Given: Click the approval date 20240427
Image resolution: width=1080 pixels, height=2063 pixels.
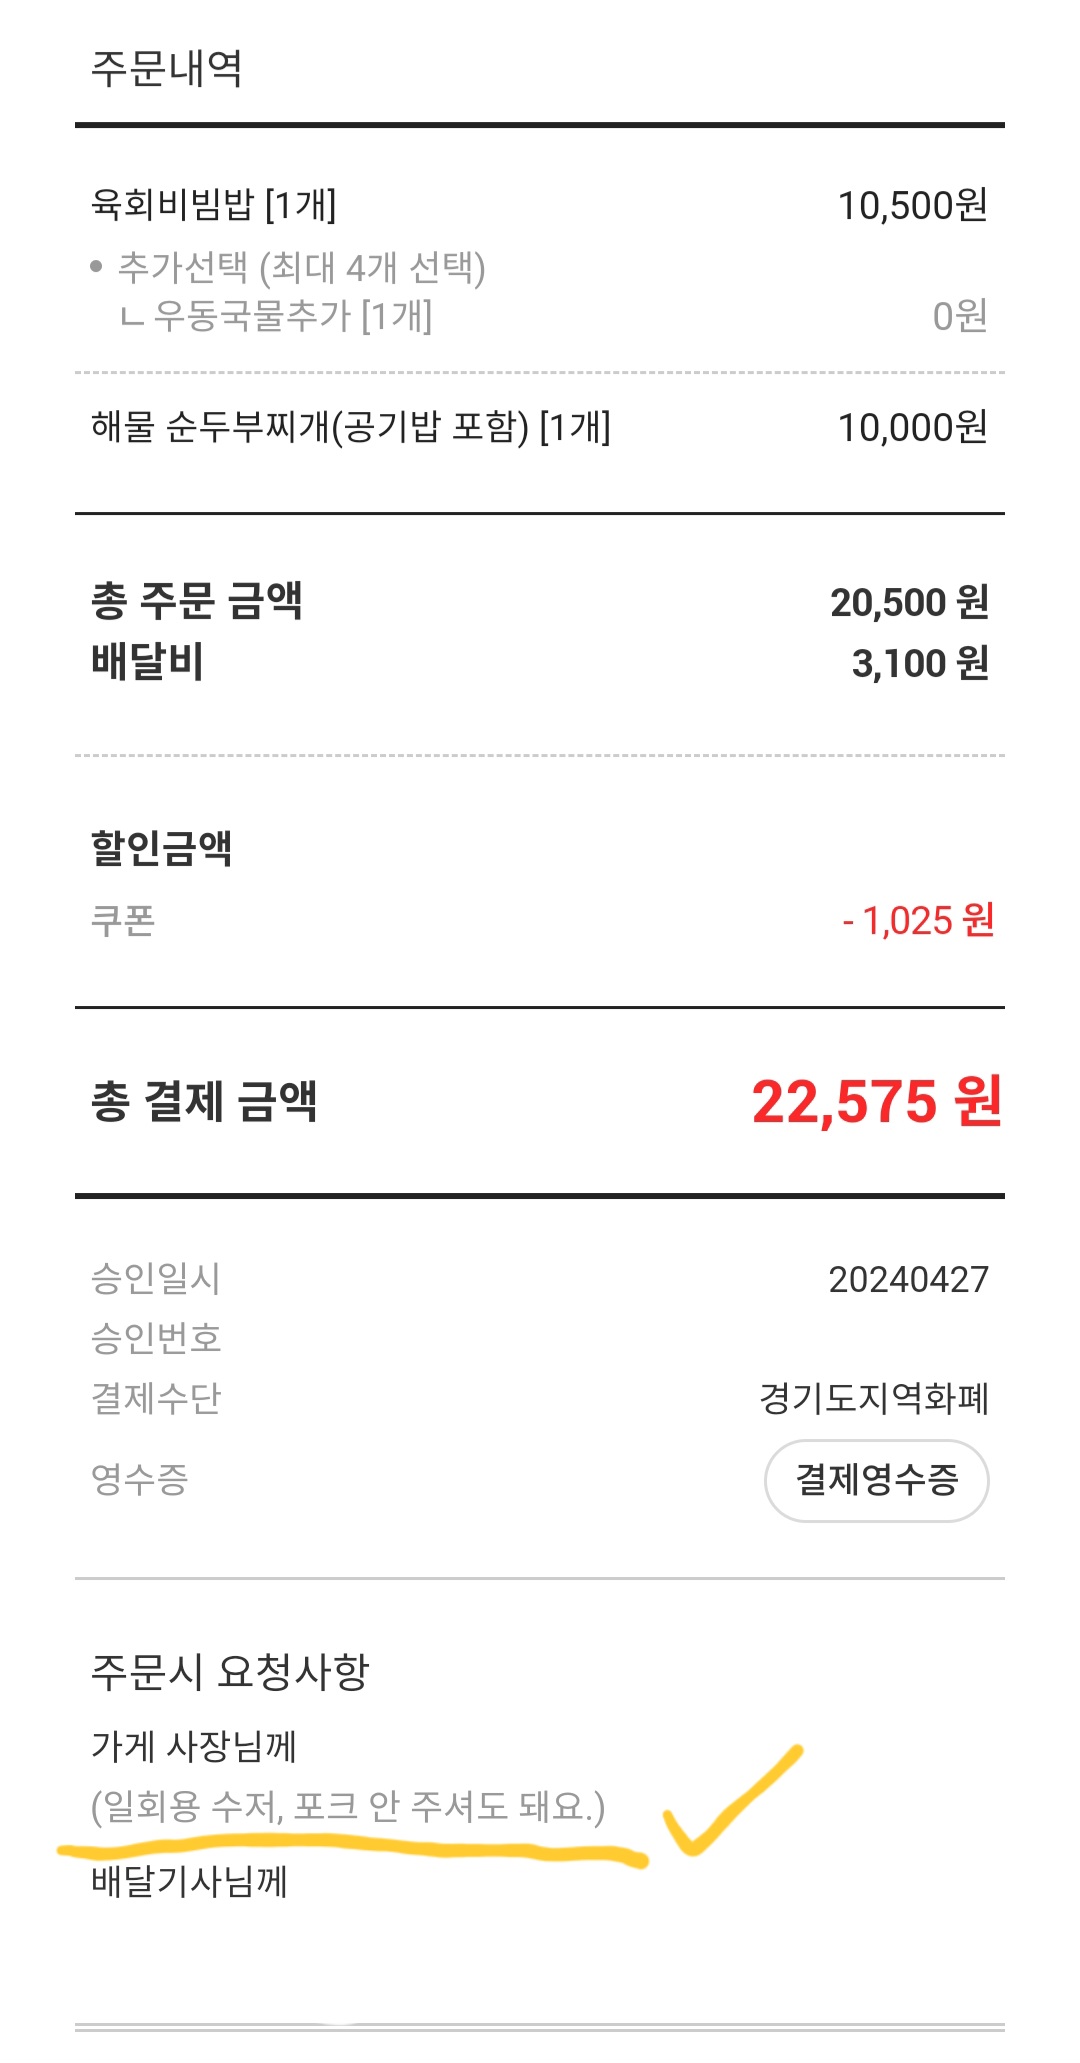Looking at the screenshot, I should [908, 1279].
